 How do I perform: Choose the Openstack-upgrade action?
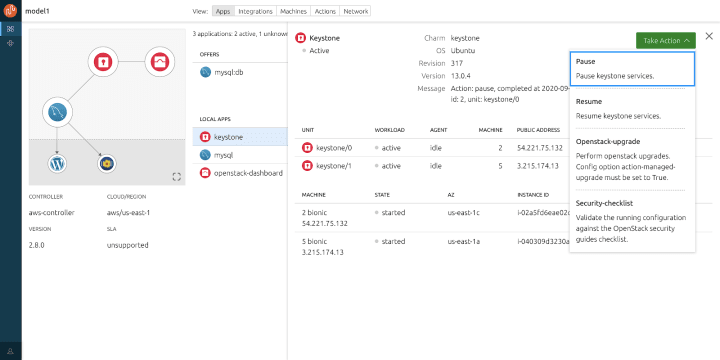coord(632,159)
